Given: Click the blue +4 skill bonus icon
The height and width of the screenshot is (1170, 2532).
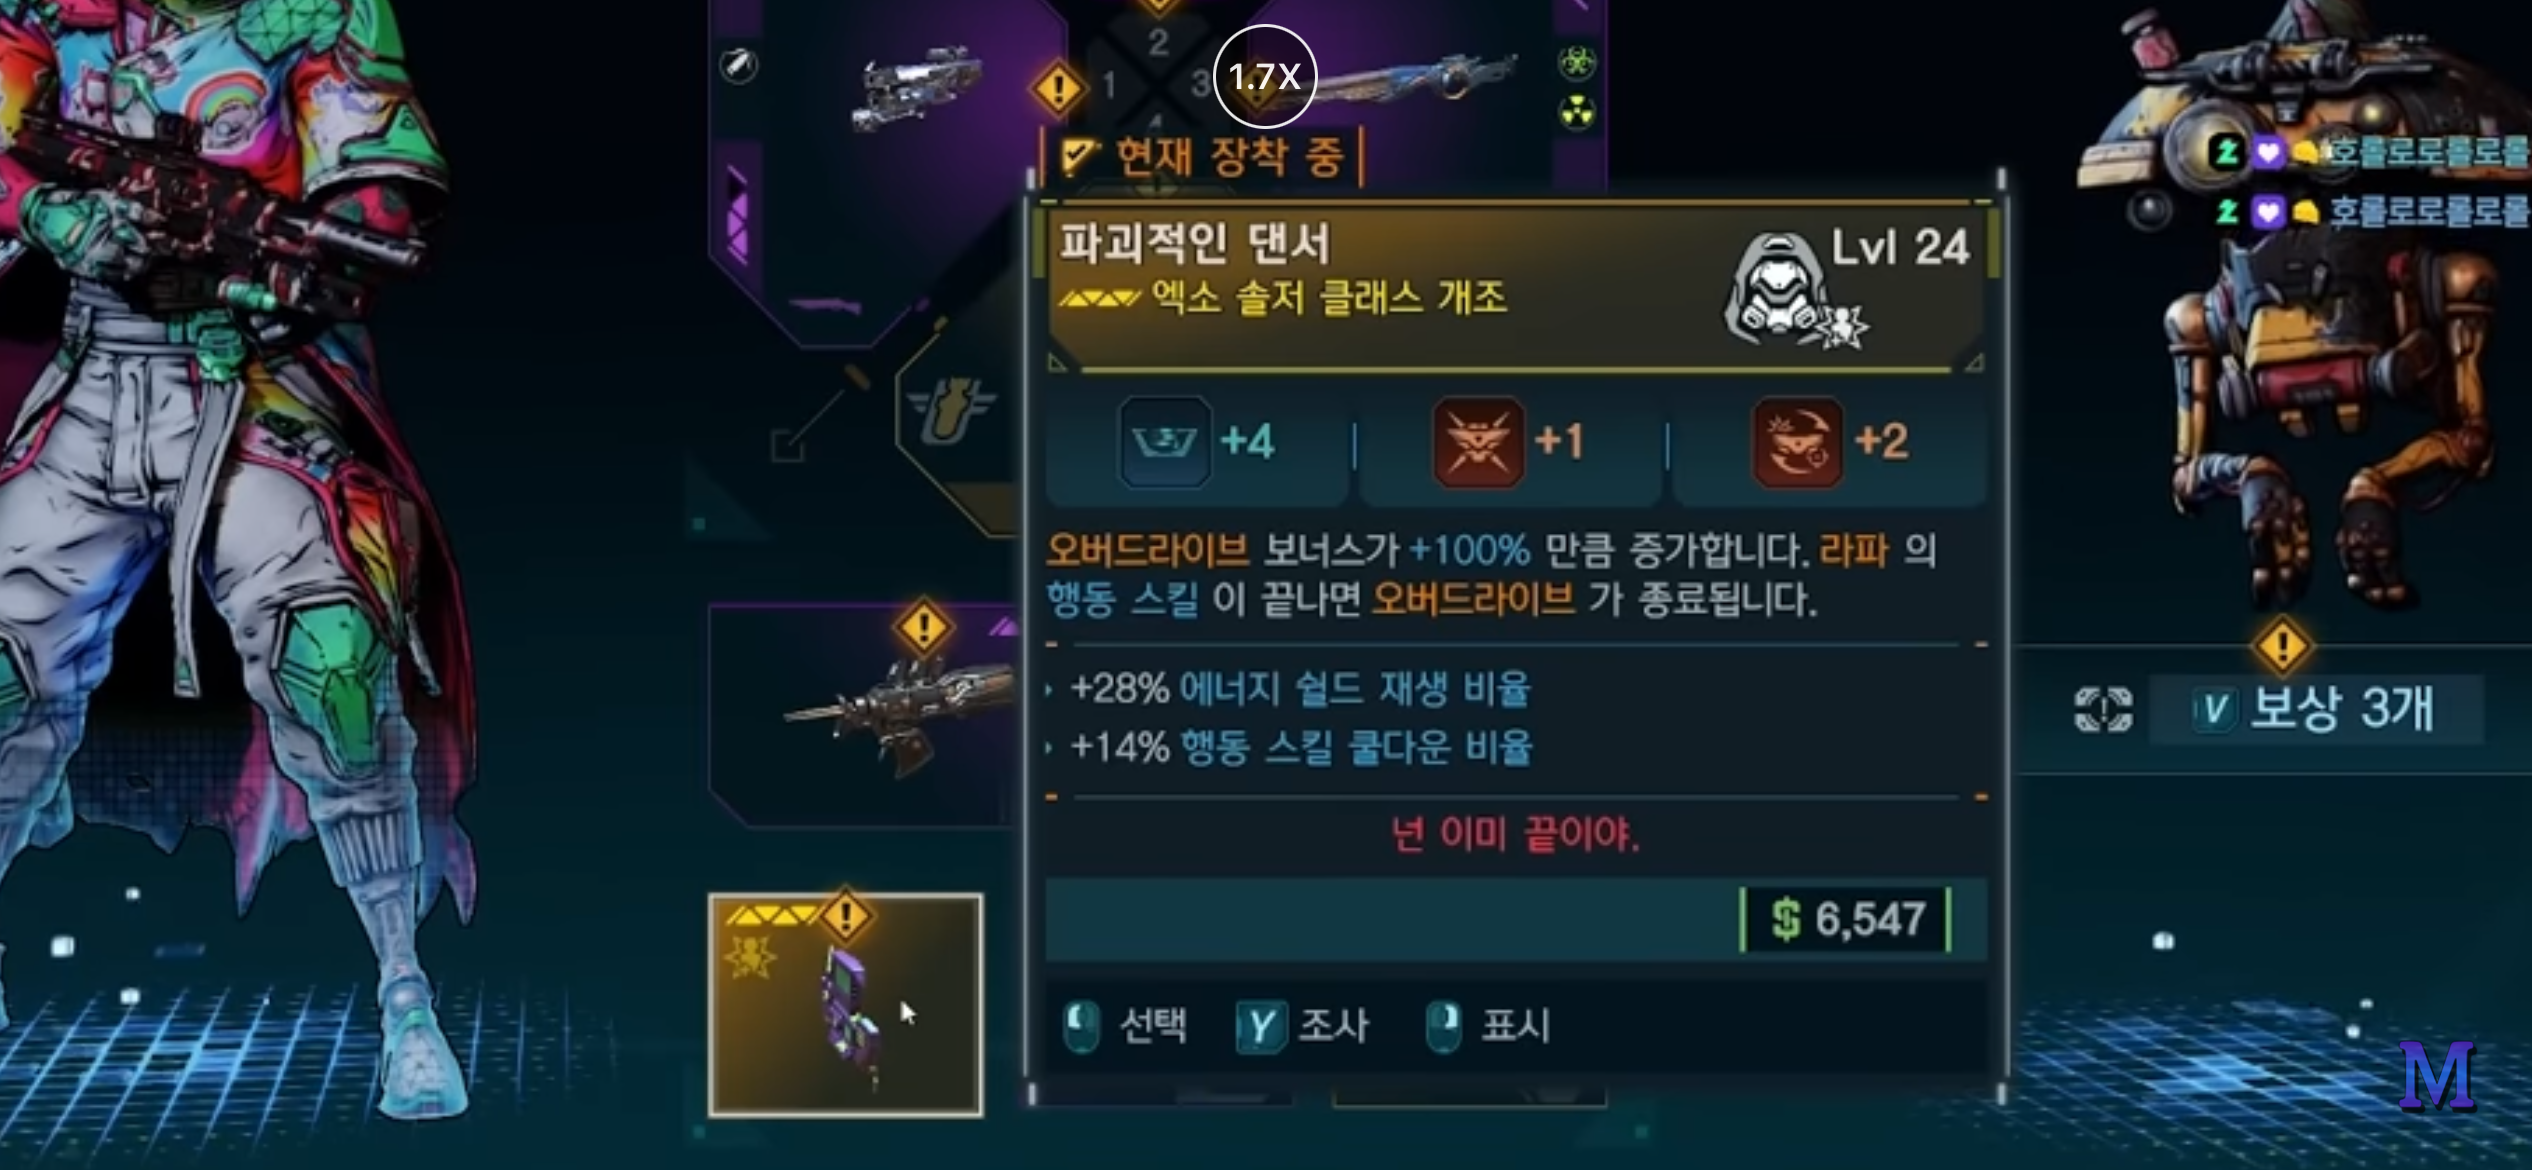Looking at the screenshot, I should 1165,441.
